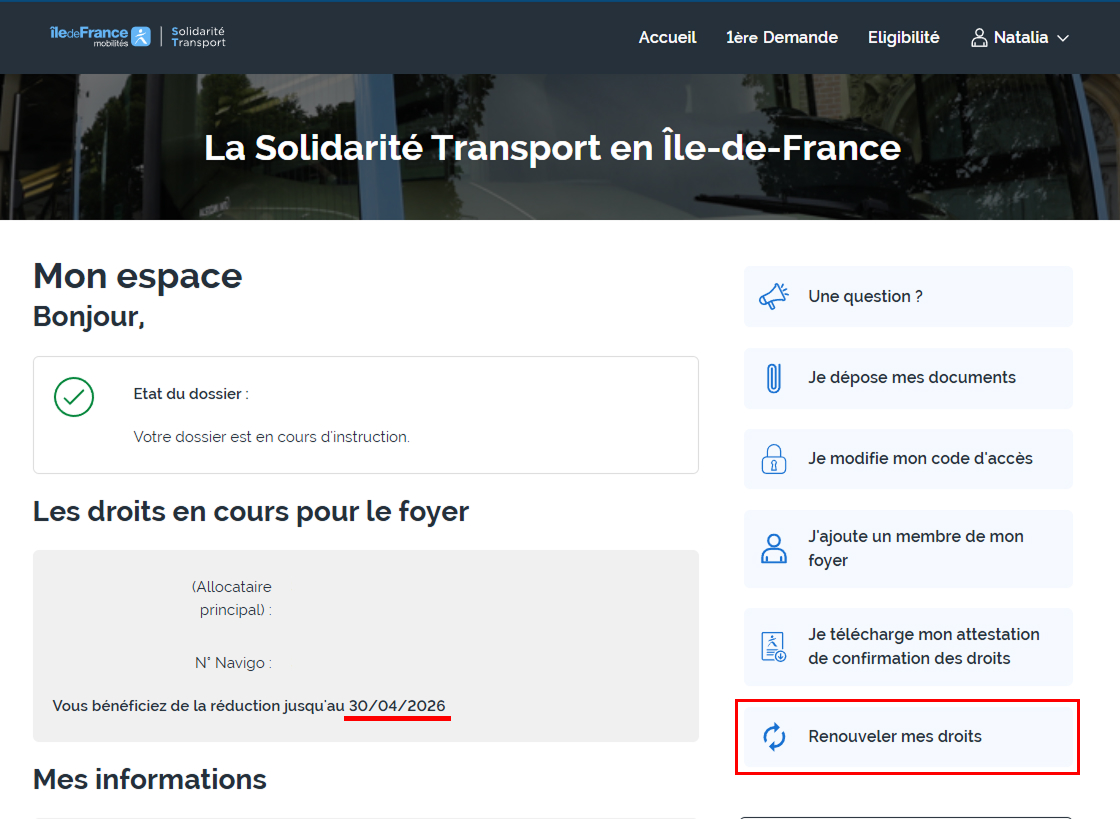1120x819 pixels.
Task: Click the Solidarité Transport header text
Action: 198,37
